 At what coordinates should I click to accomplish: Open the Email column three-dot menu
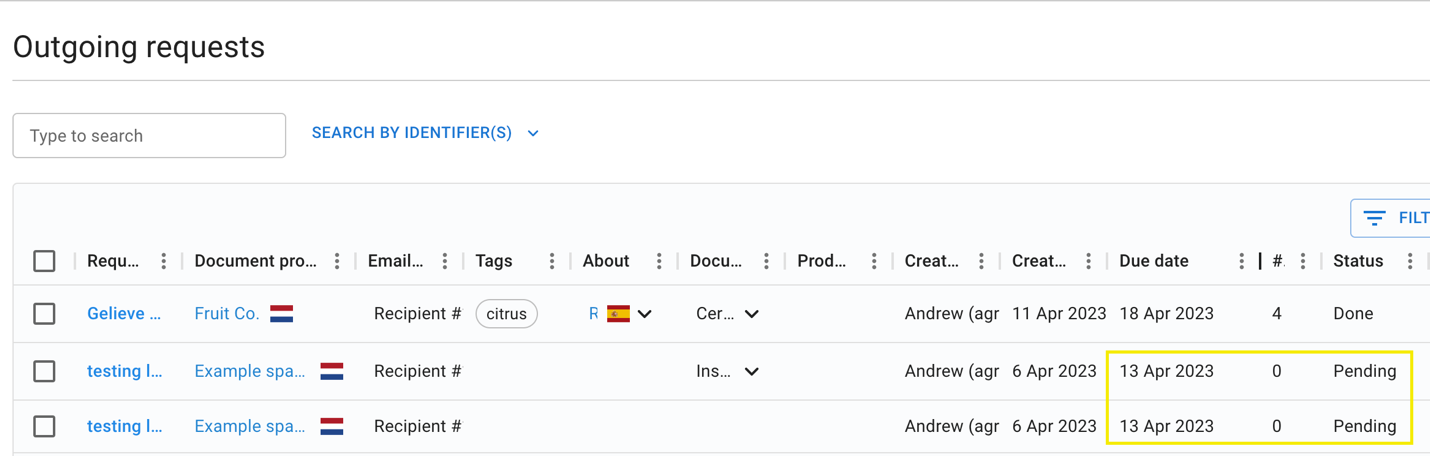[x=445, y=261]
